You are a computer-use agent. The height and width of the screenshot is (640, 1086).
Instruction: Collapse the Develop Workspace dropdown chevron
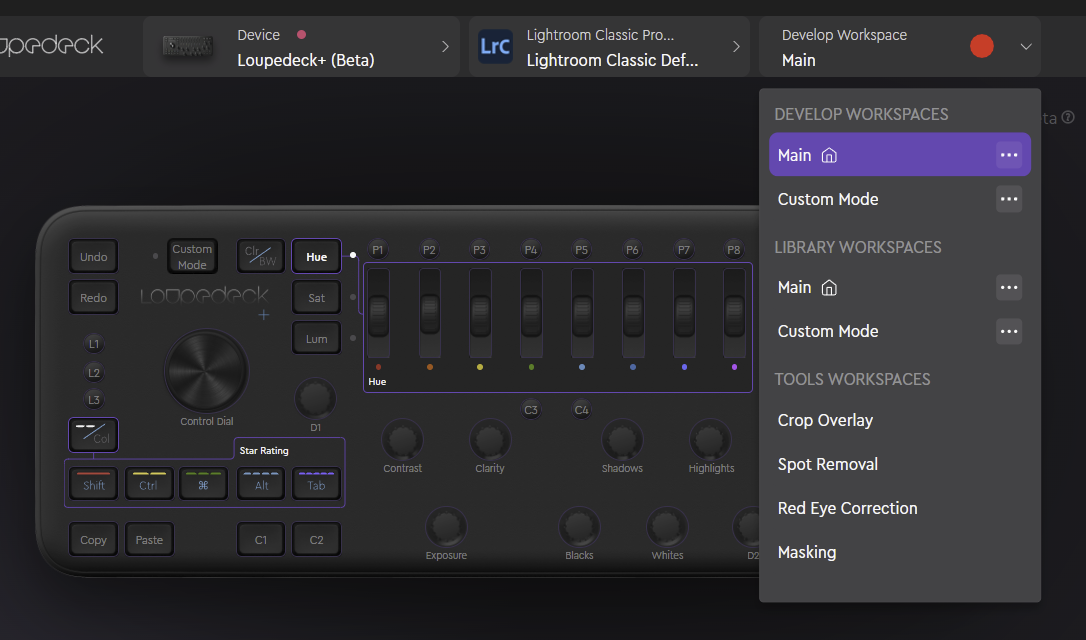coord(1025,47)
